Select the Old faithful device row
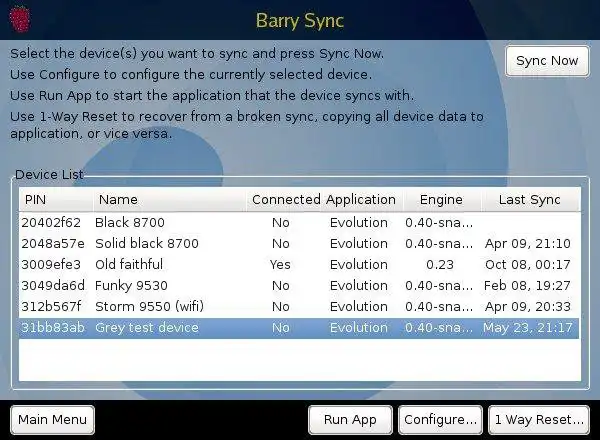The image size is (600, 440). (x=299, y=265)
